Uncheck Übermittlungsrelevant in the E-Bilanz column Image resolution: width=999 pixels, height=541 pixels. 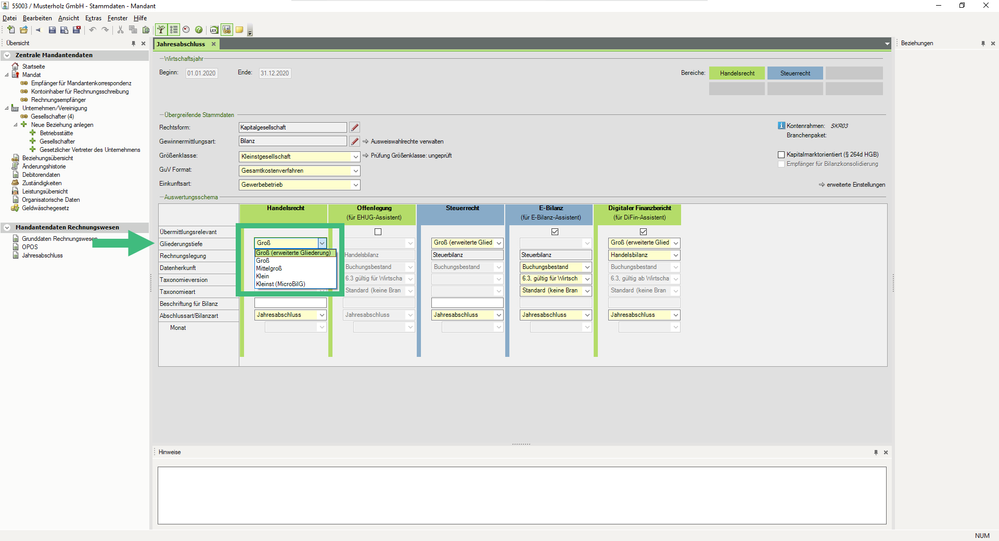554,232
